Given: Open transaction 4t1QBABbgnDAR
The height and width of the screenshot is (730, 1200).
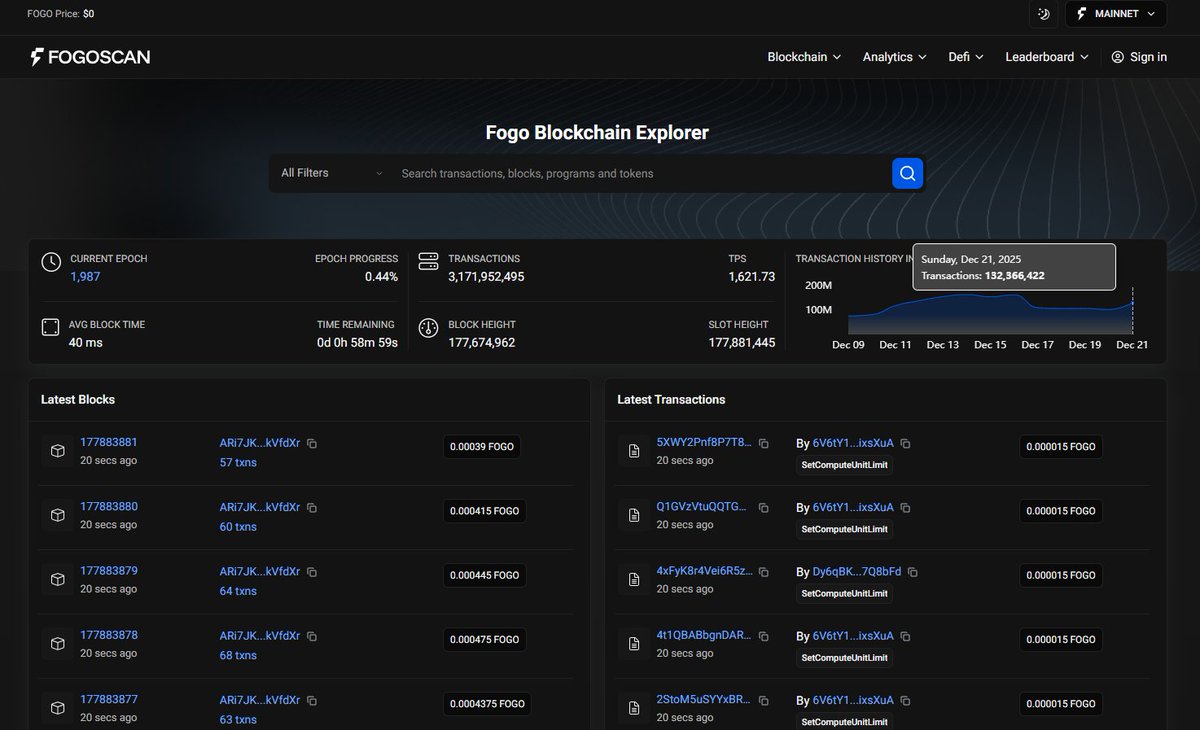Looking at the screenshot, I should pos(703,634).
